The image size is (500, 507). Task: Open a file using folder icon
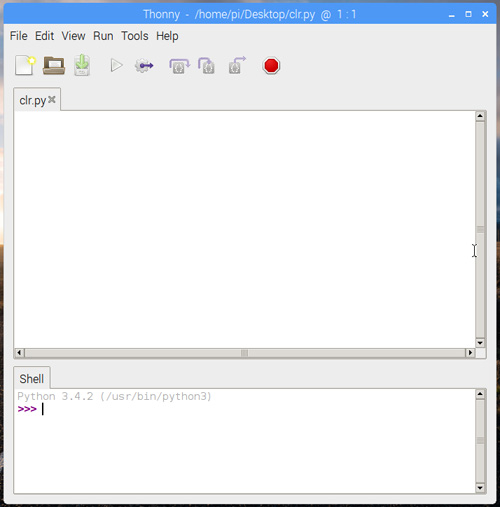(54, 66)
